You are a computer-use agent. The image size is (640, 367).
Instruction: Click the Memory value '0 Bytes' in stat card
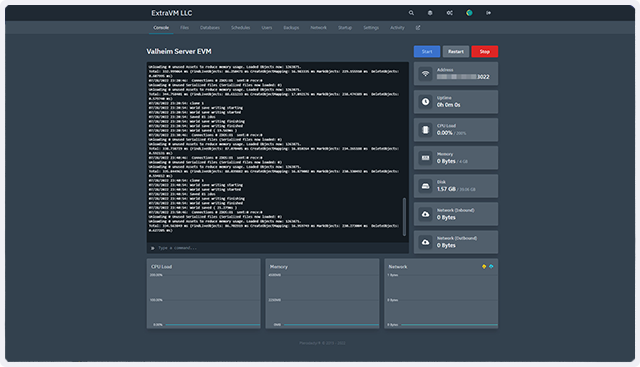[446, 161]
